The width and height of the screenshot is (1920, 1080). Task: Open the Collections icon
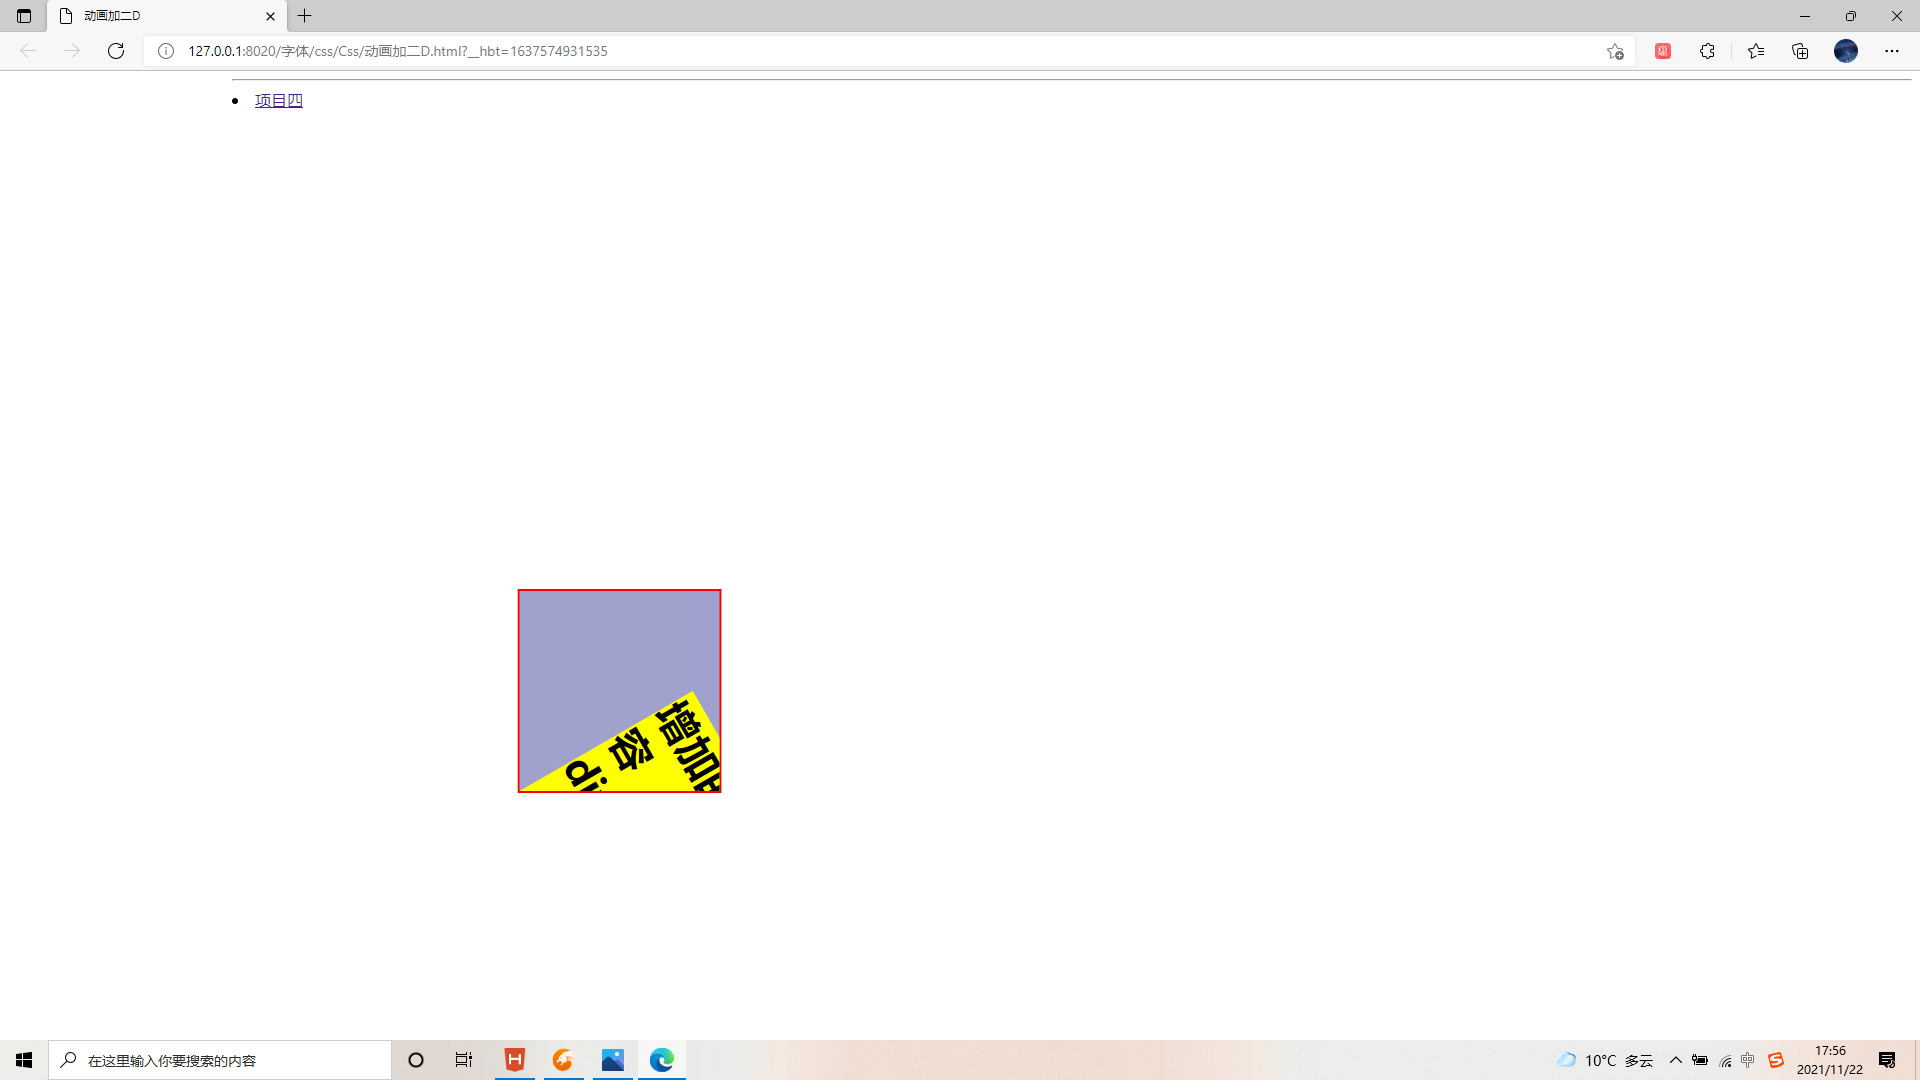coord(1800,51)
